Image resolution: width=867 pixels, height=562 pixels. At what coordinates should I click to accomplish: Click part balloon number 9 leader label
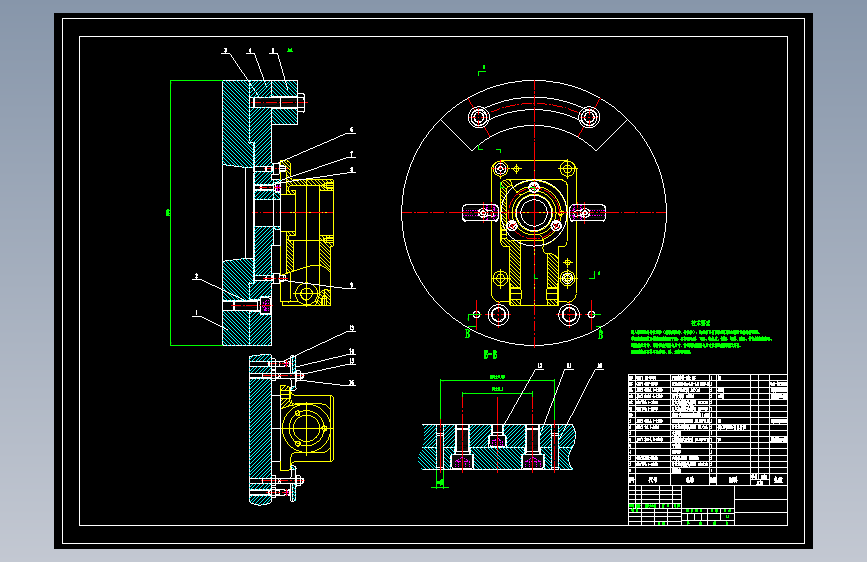coord(352,286)
